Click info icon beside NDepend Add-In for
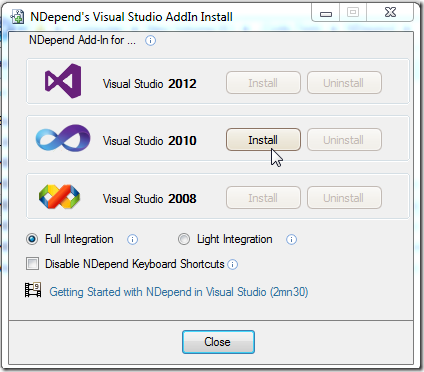Screen dimensions: 424x372 click(x=150, y=41)
